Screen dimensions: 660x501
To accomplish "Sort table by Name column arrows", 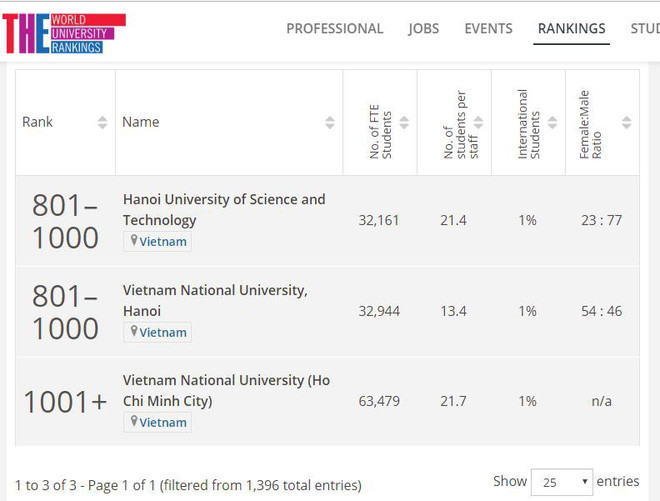I will coord(330,122).
